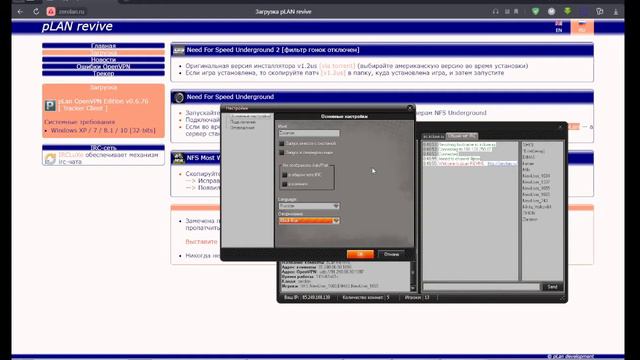Select the third item in the settings tree
640x360 pixels.
coord(242,128)
